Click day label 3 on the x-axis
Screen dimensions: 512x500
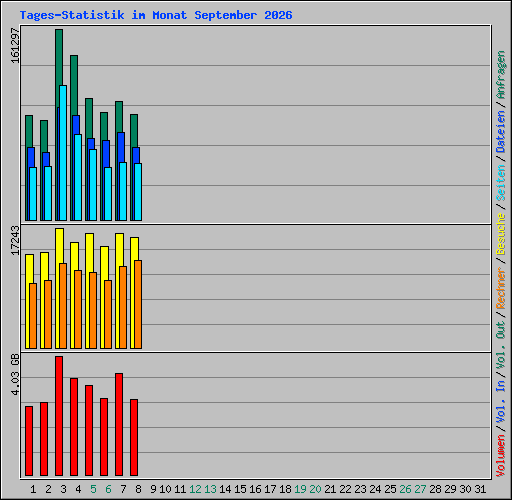(63, 489)
